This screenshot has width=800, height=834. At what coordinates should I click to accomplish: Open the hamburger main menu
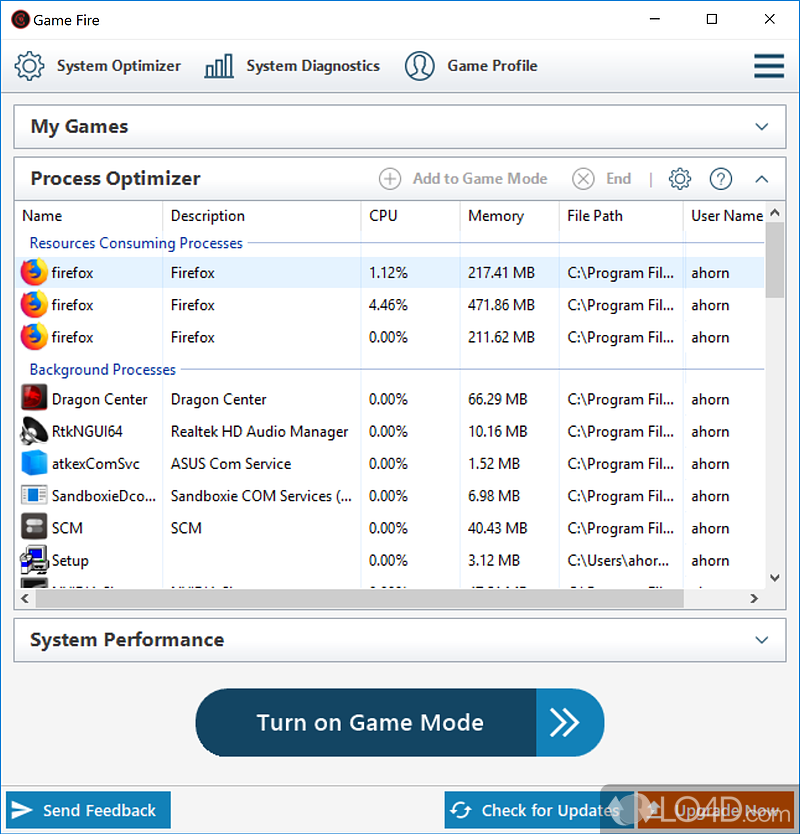769,66
